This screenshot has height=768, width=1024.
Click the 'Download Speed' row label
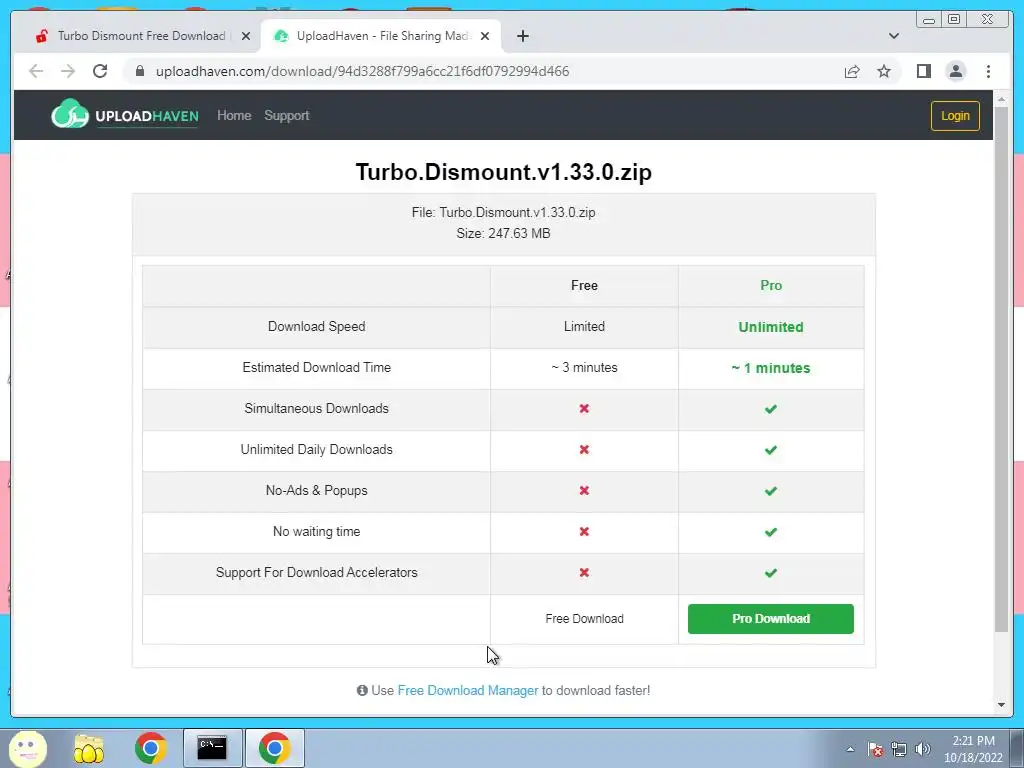(x=317, y=327)
